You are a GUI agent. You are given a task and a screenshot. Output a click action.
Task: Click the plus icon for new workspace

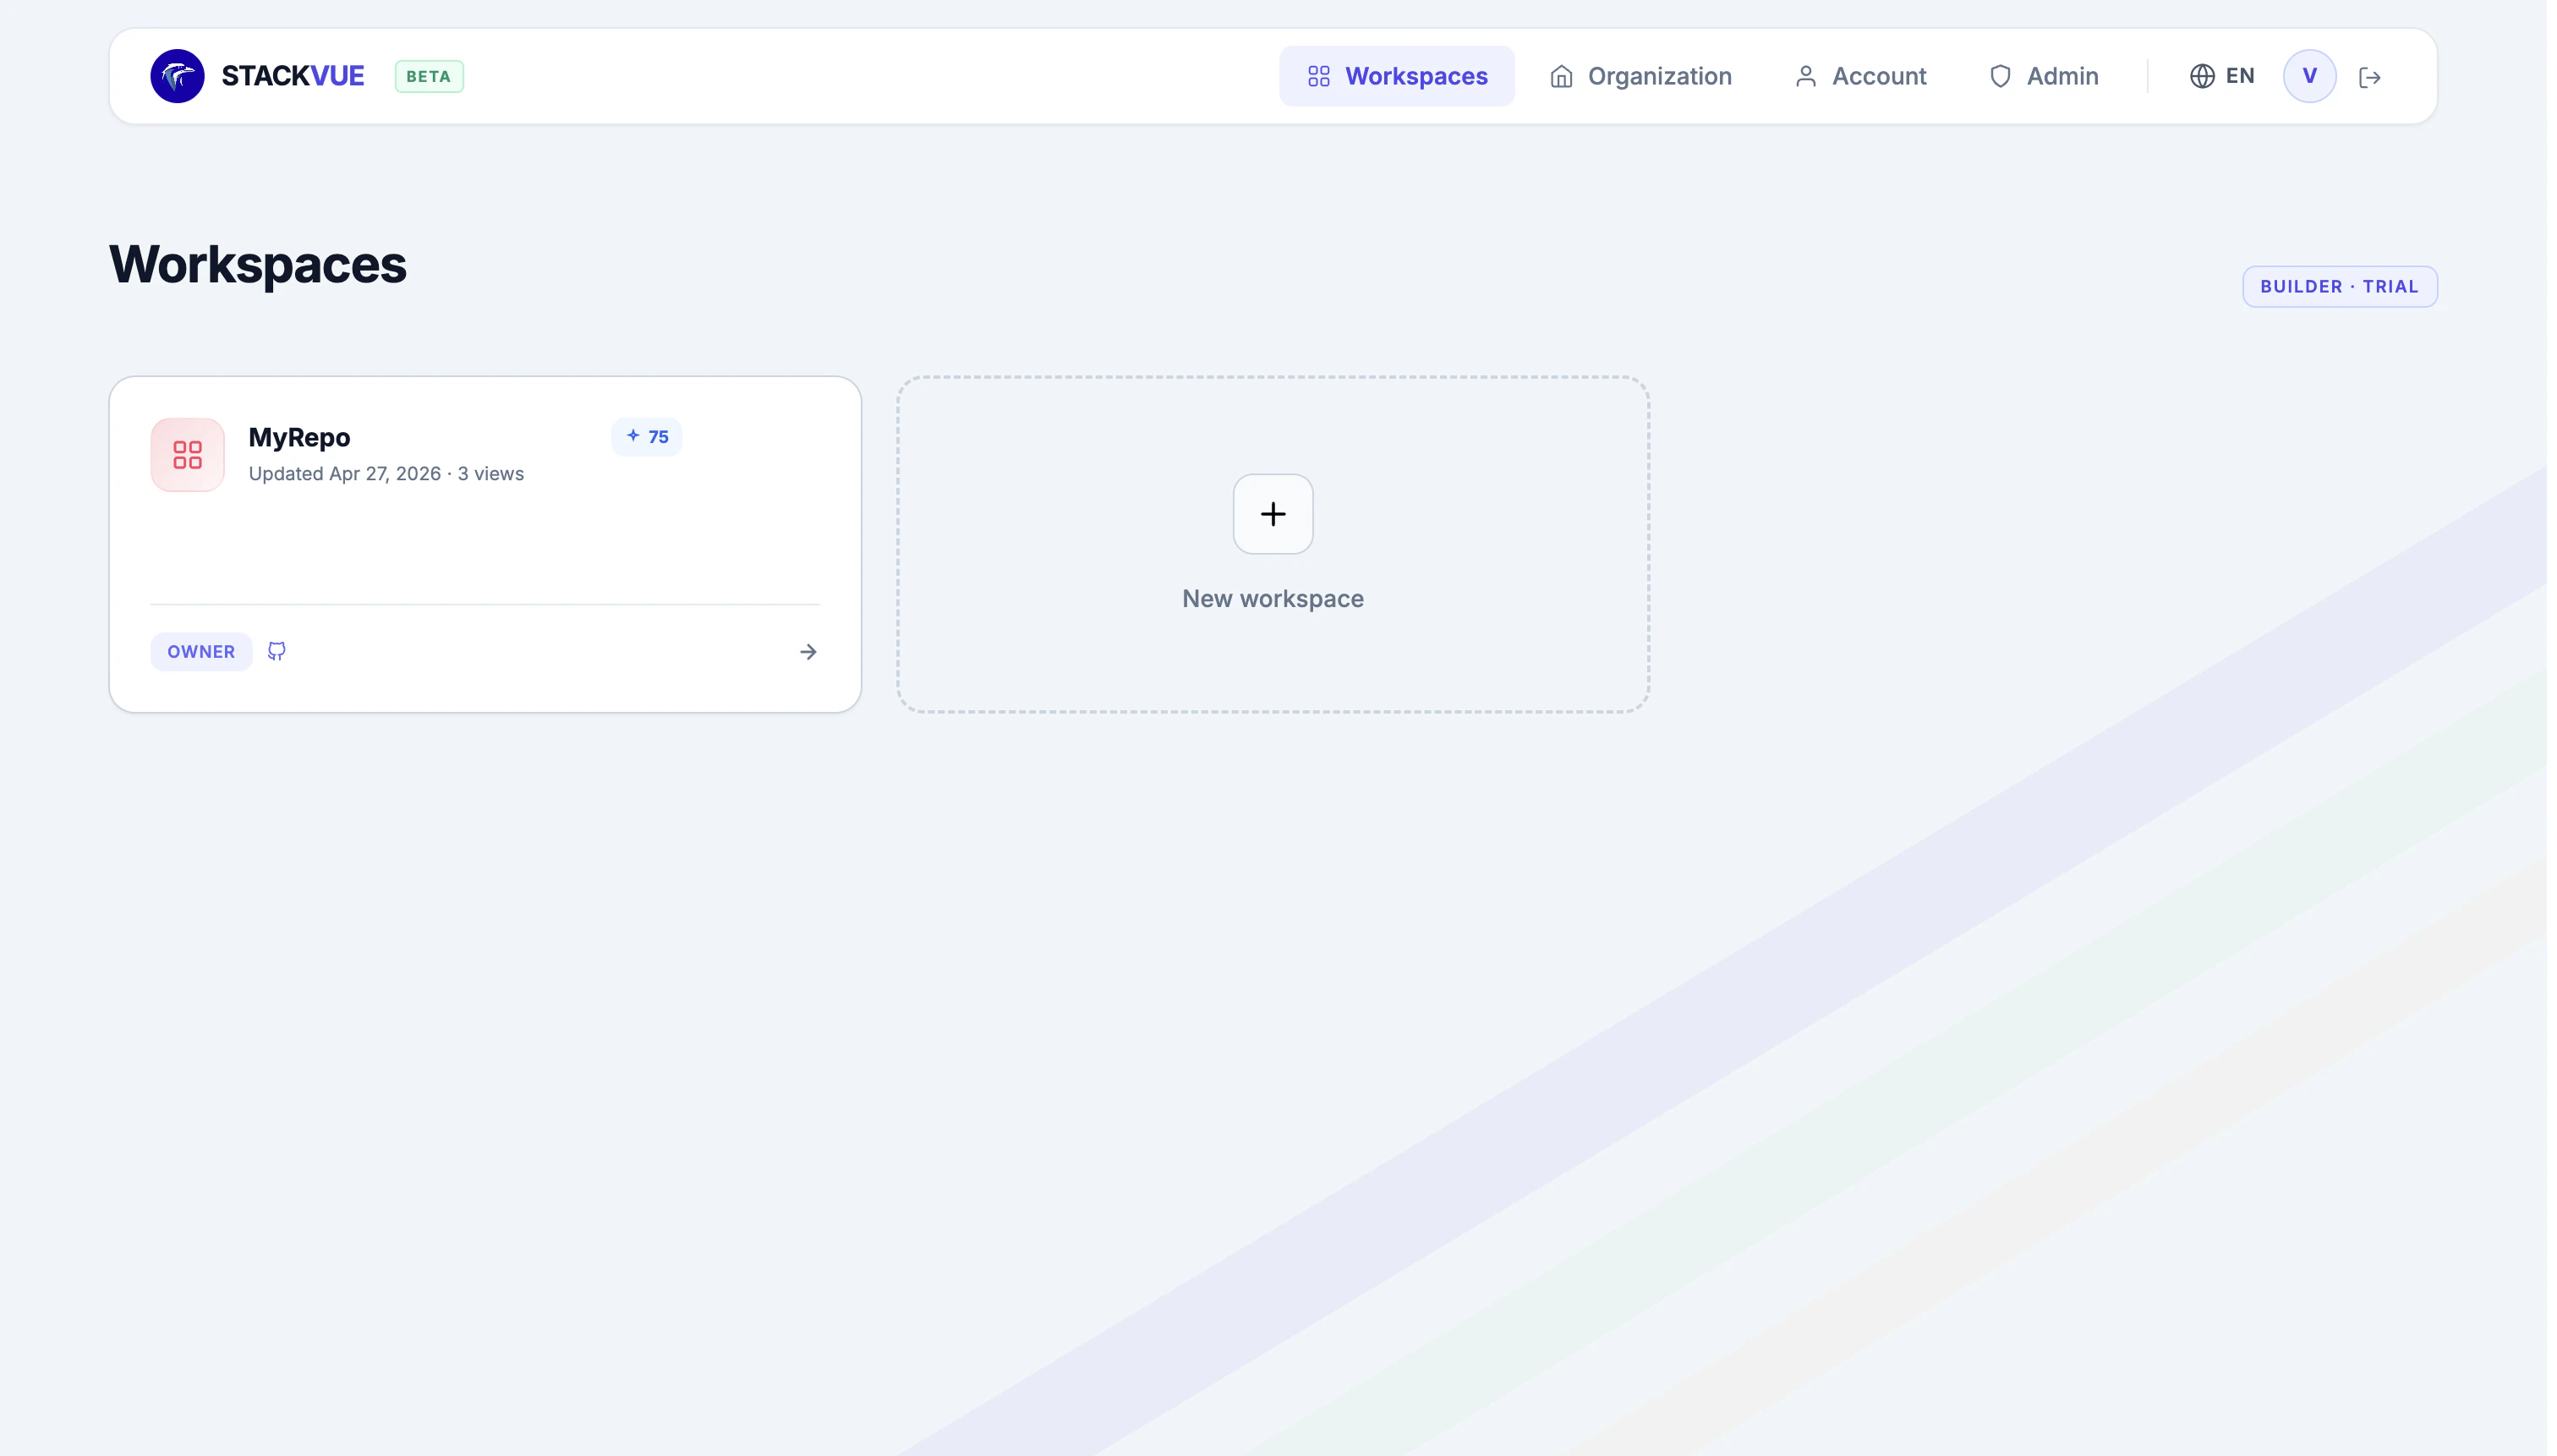click(x=1272, y=514)
